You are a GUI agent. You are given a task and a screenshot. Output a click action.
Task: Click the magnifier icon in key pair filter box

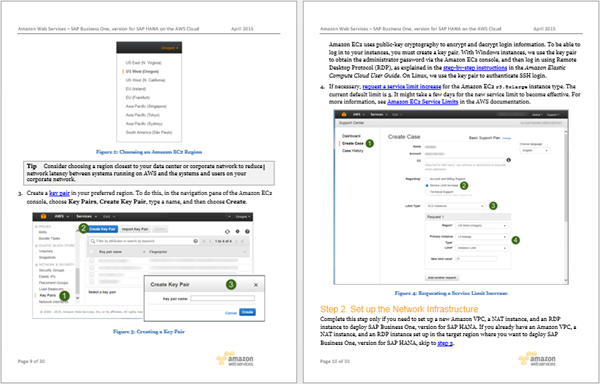point(93,241)
